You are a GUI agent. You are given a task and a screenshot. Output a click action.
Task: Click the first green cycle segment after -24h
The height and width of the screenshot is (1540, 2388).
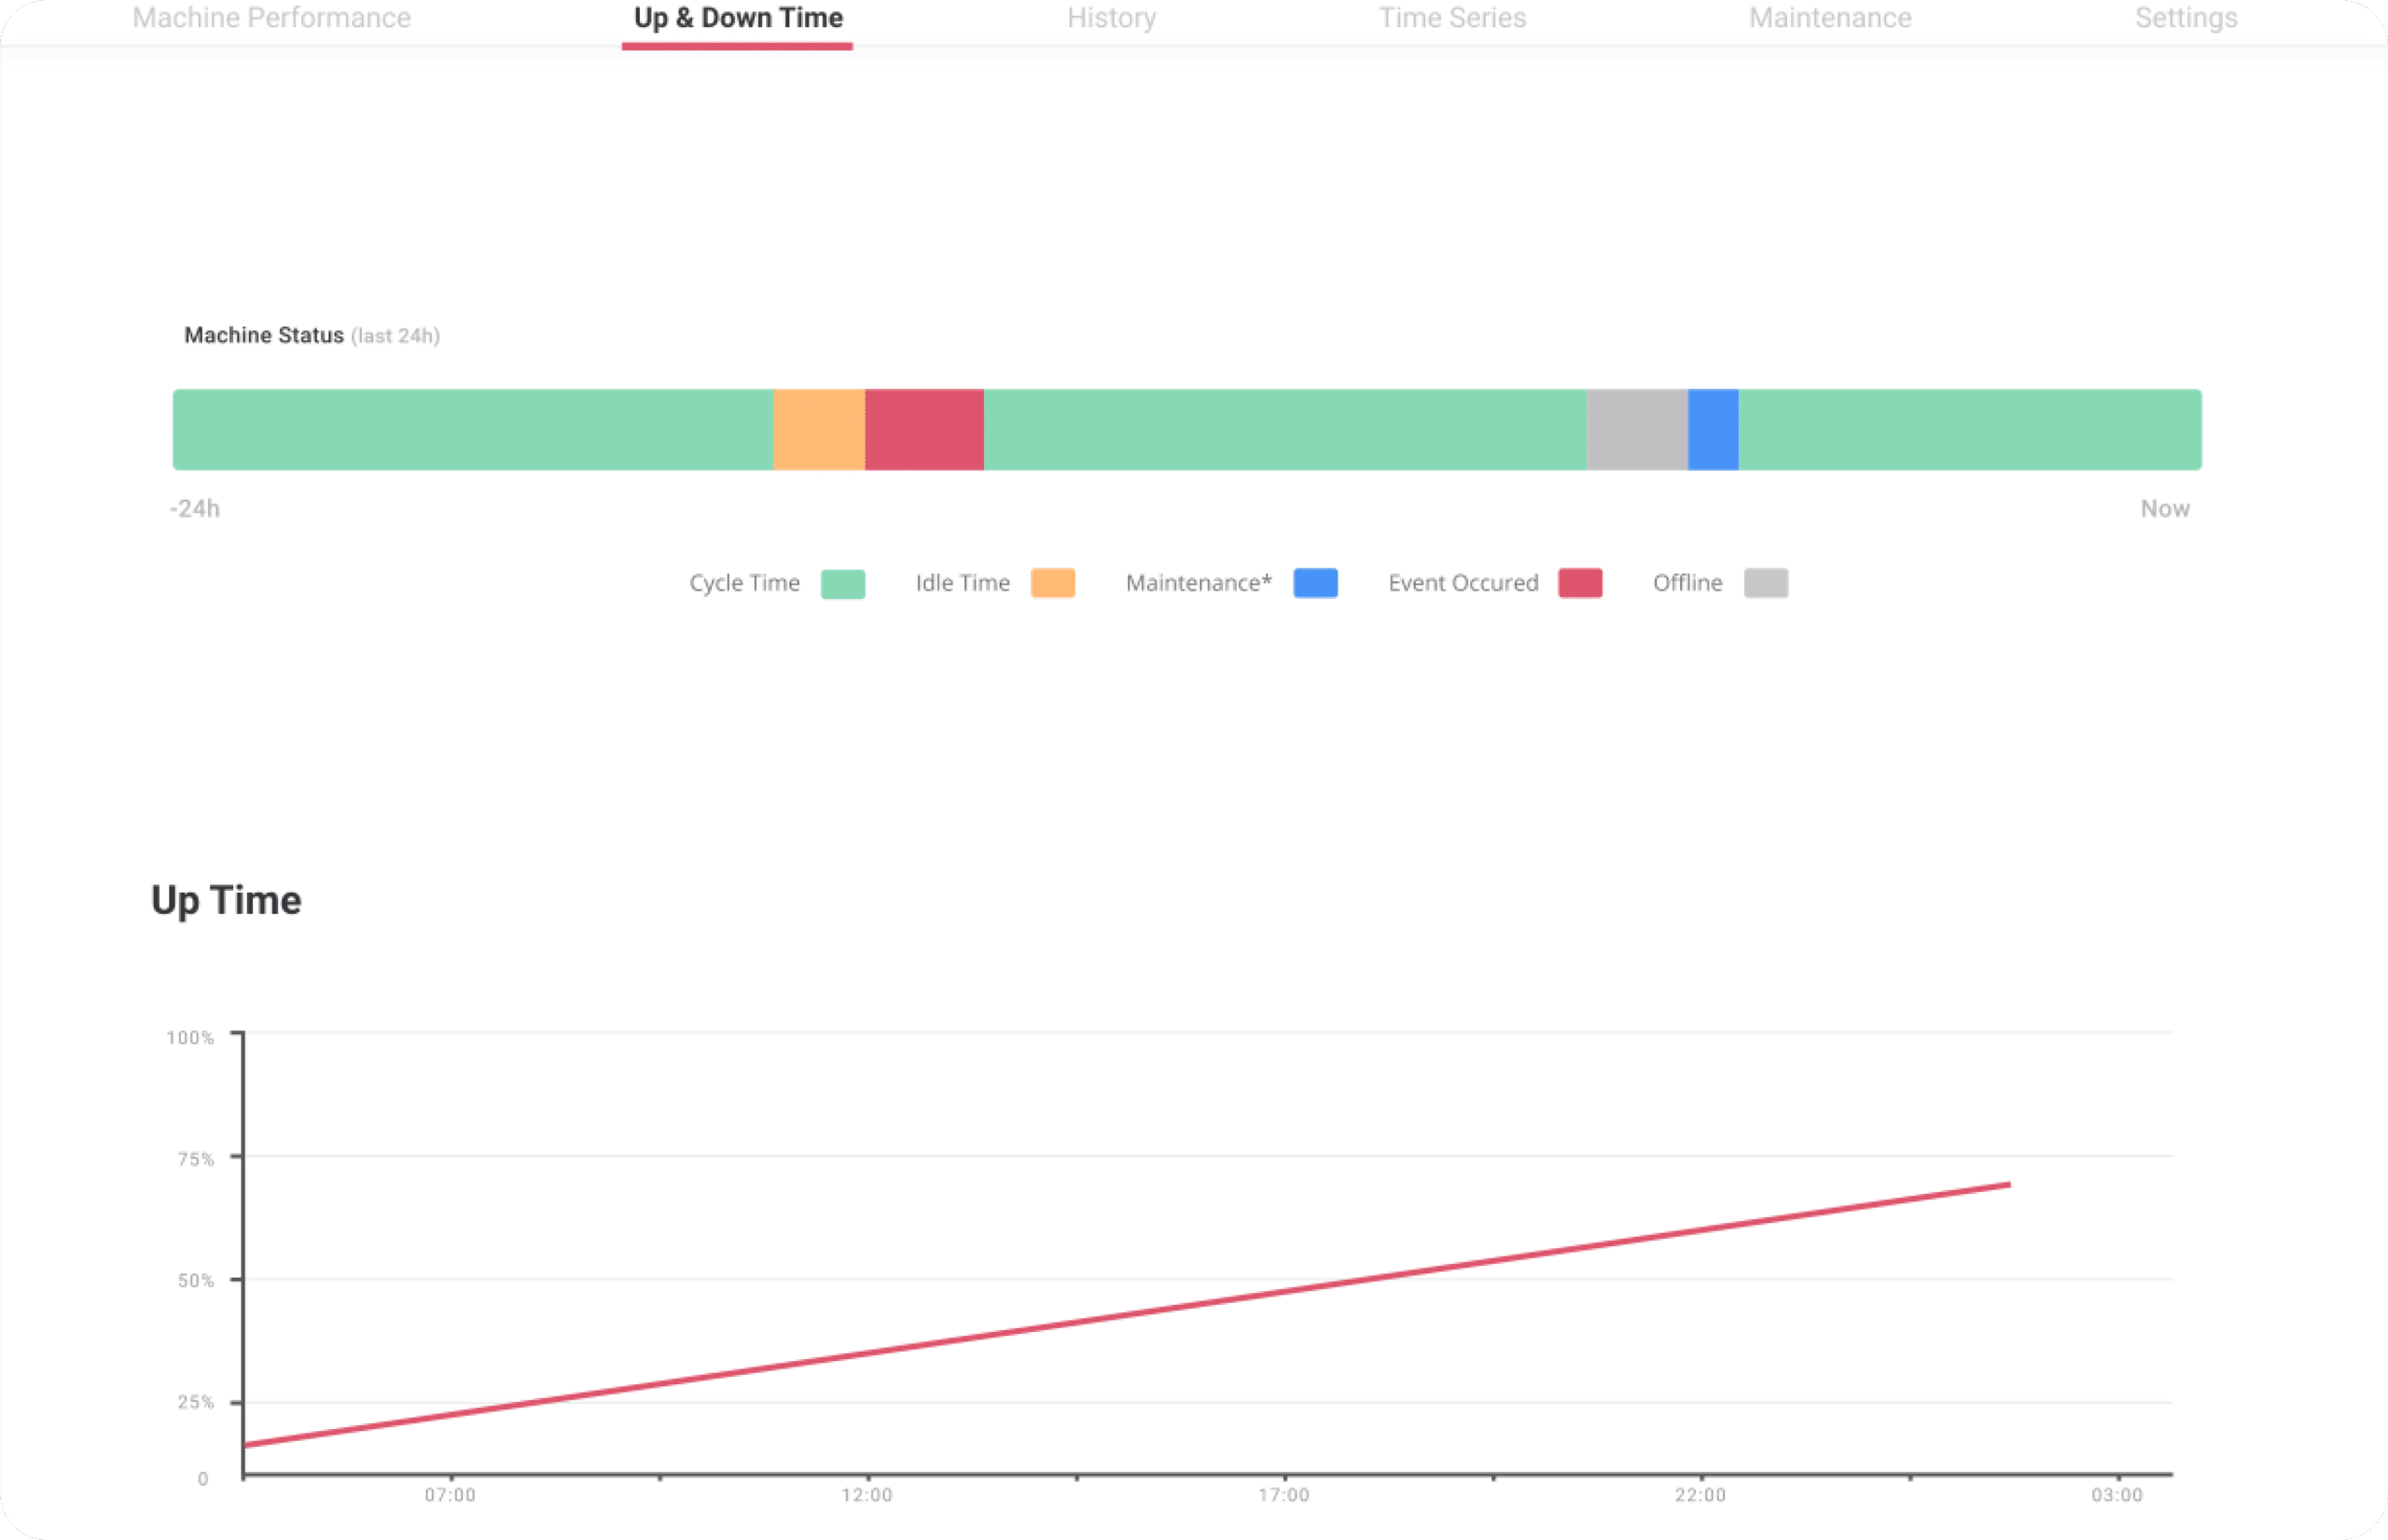[x=473, y=430]
